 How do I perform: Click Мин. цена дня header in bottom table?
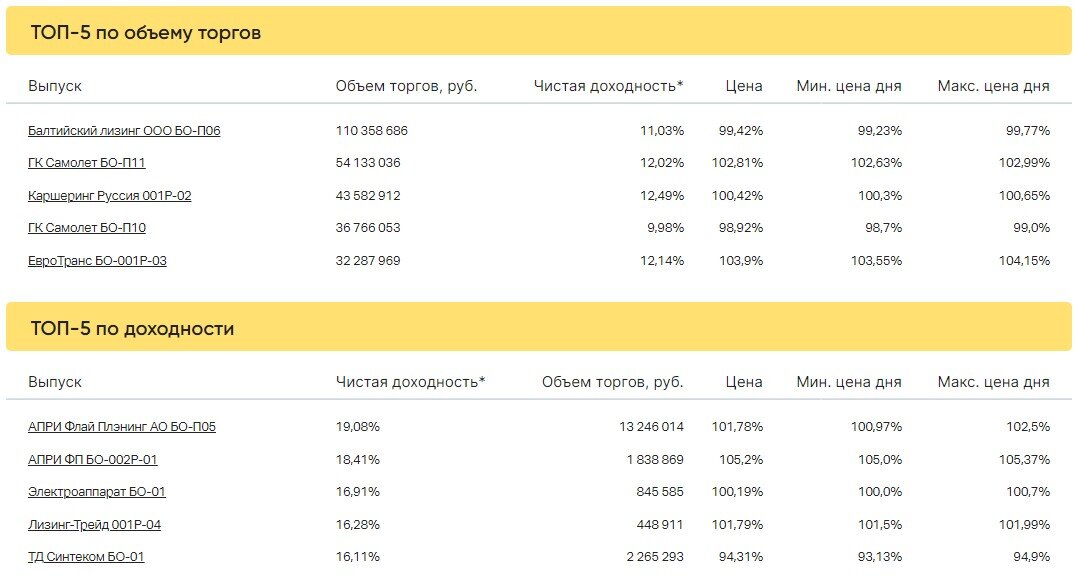pos(849,382)
